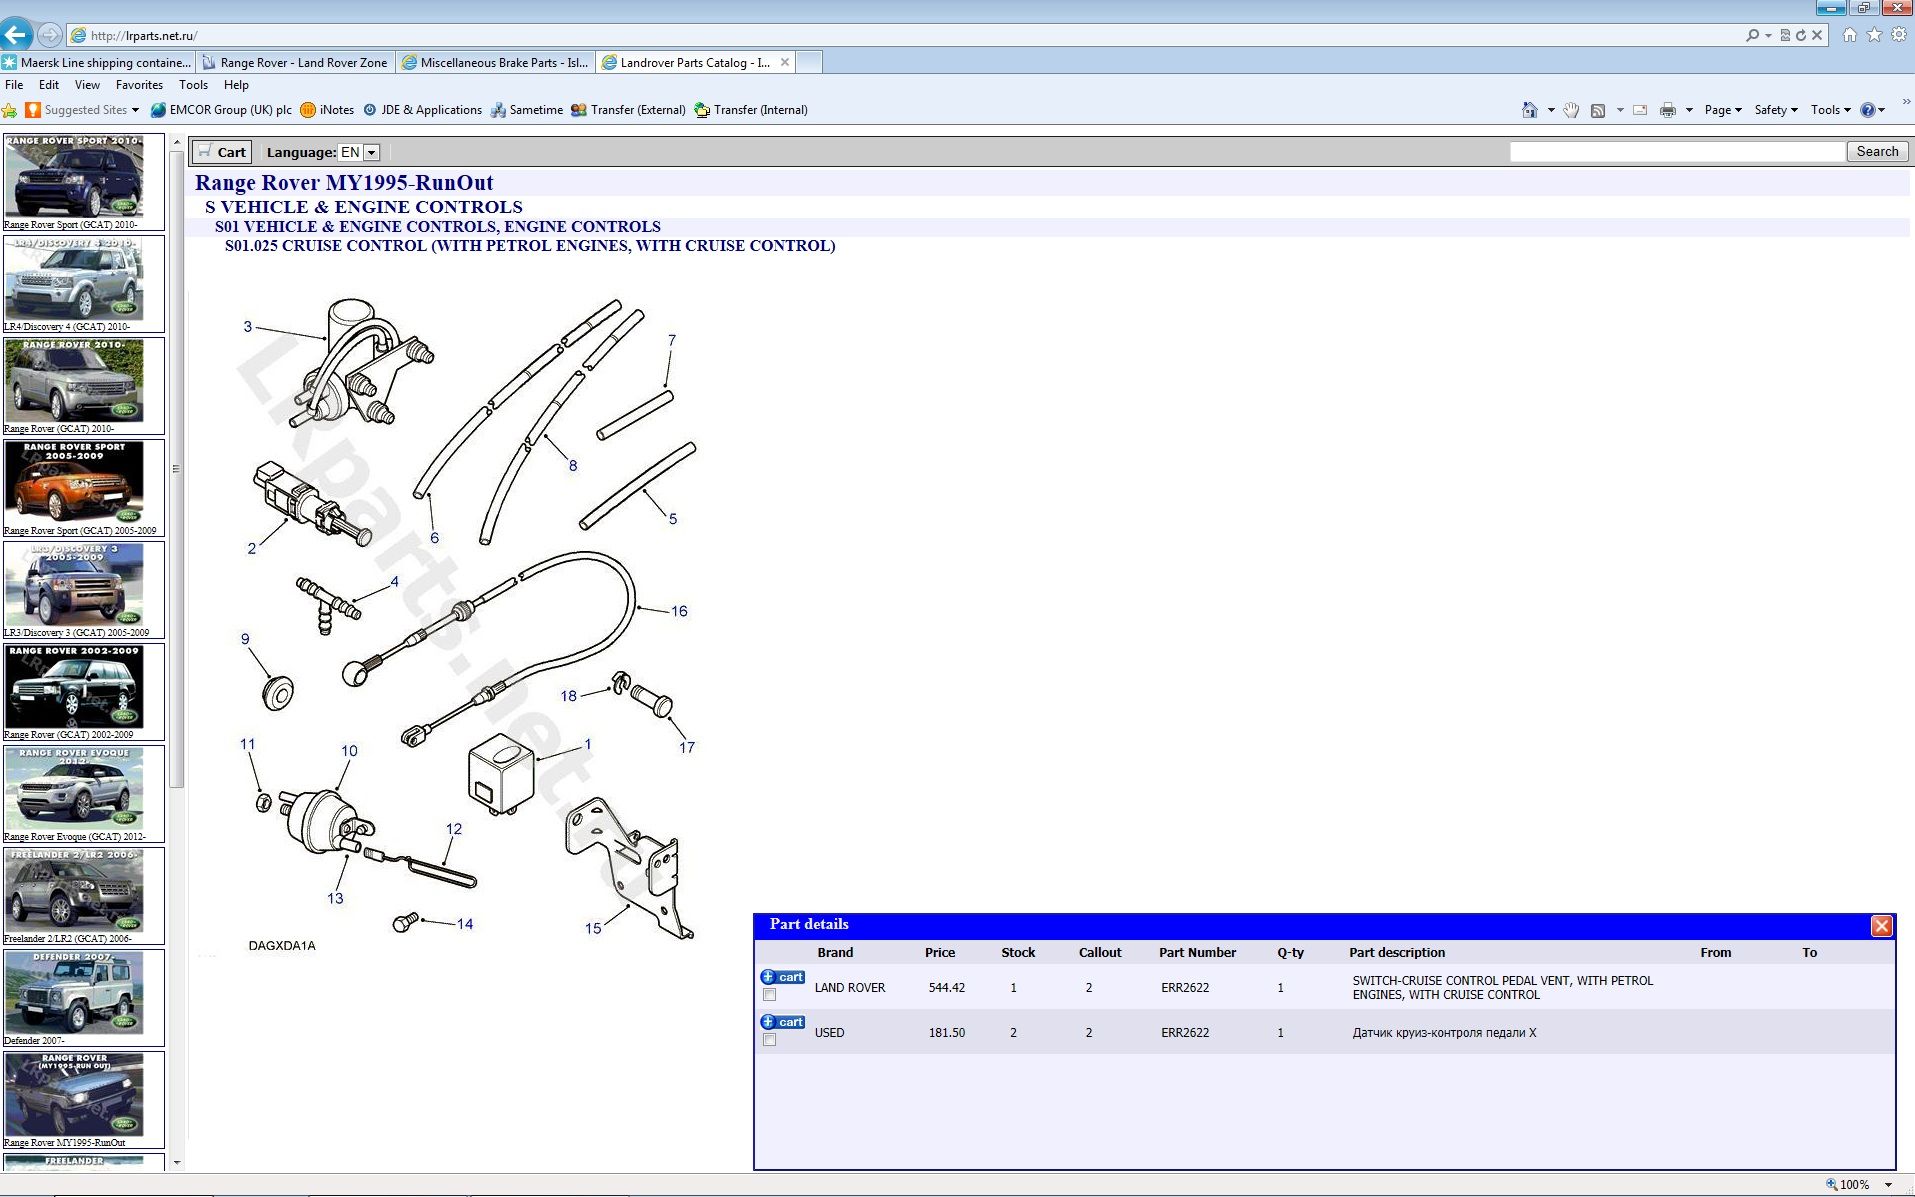Click callout number 16 on the diagram
This screenshot has height=1197, width=1915.
tap(679, 611)
